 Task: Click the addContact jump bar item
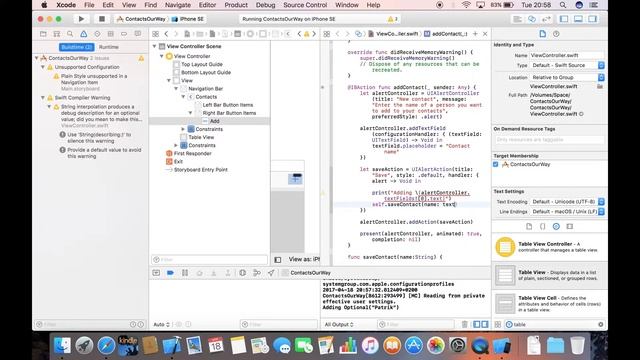tap(446, 34)
